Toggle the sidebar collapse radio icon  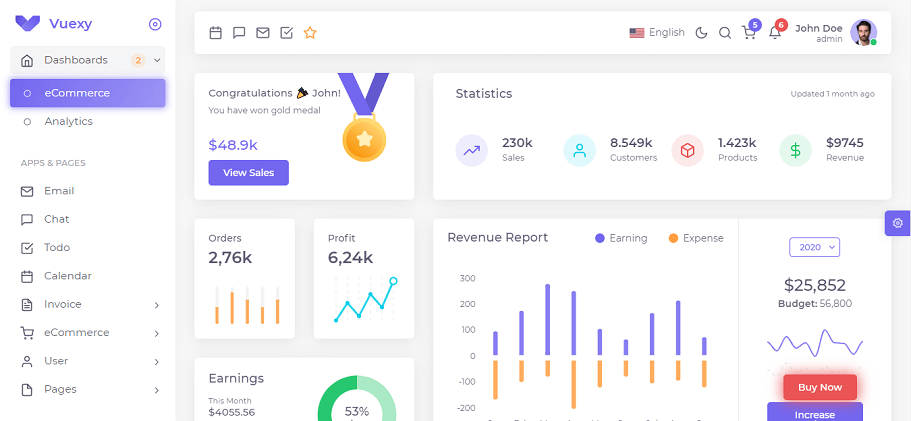(x=155, y=24)
